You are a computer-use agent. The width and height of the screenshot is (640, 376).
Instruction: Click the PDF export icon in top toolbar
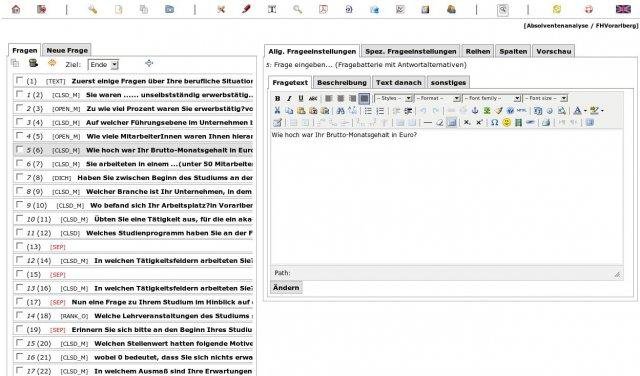tap(323, 9)
